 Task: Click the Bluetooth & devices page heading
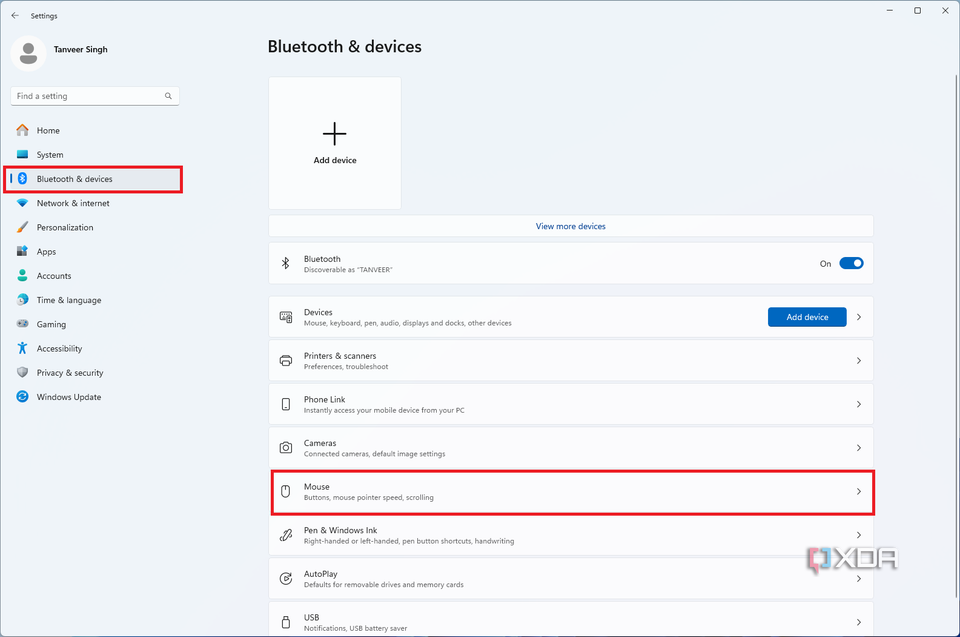[345, 47]
